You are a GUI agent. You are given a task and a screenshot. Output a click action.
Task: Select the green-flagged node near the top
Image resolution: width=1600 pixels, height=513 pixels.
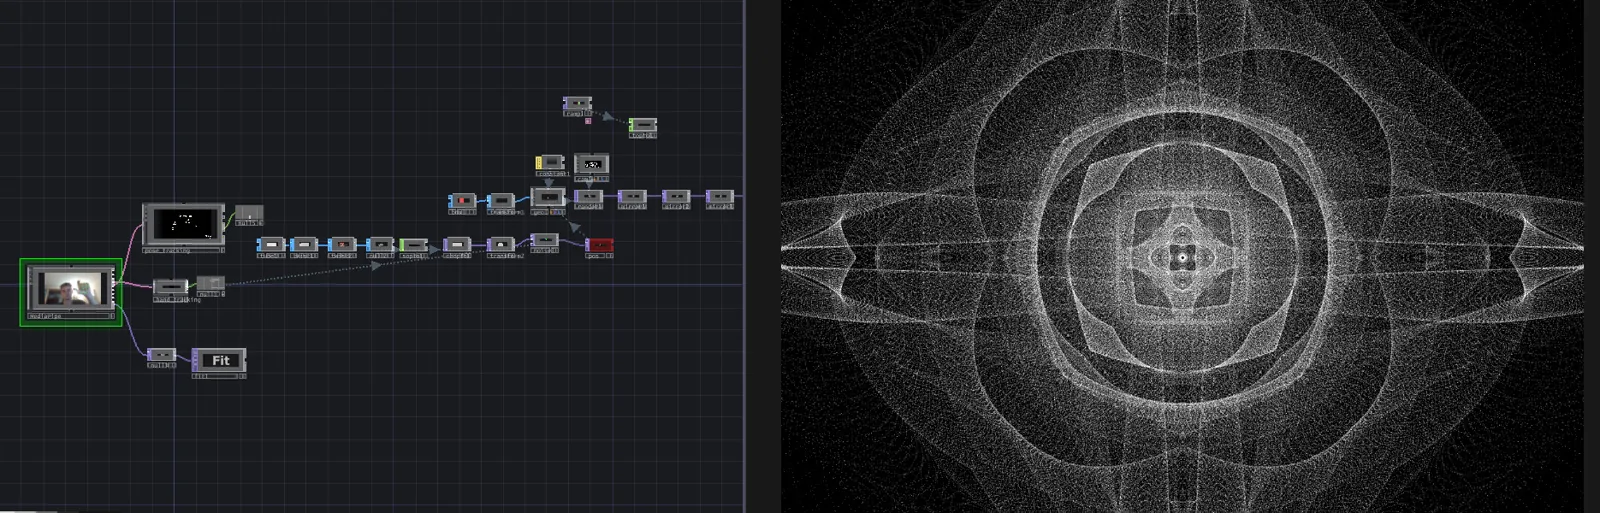(642, 127)
